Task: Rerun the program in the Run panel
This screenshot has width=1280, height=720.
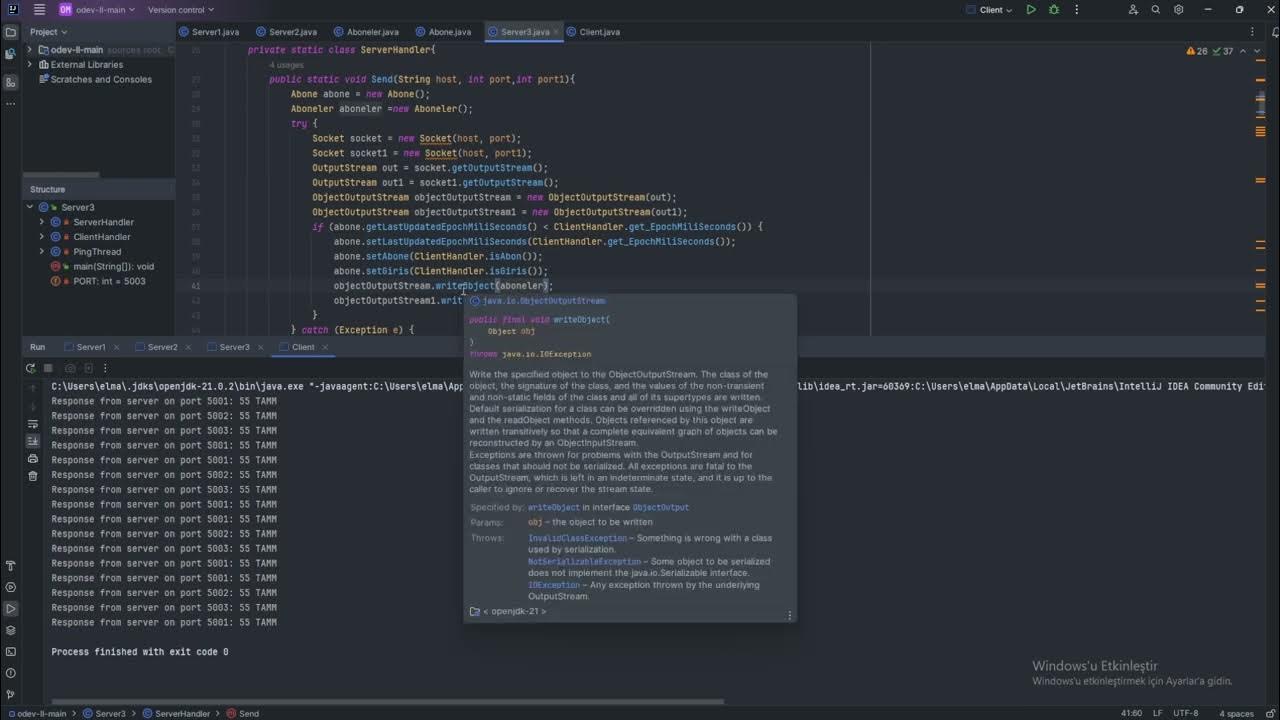Action: (x=31, y=368)
